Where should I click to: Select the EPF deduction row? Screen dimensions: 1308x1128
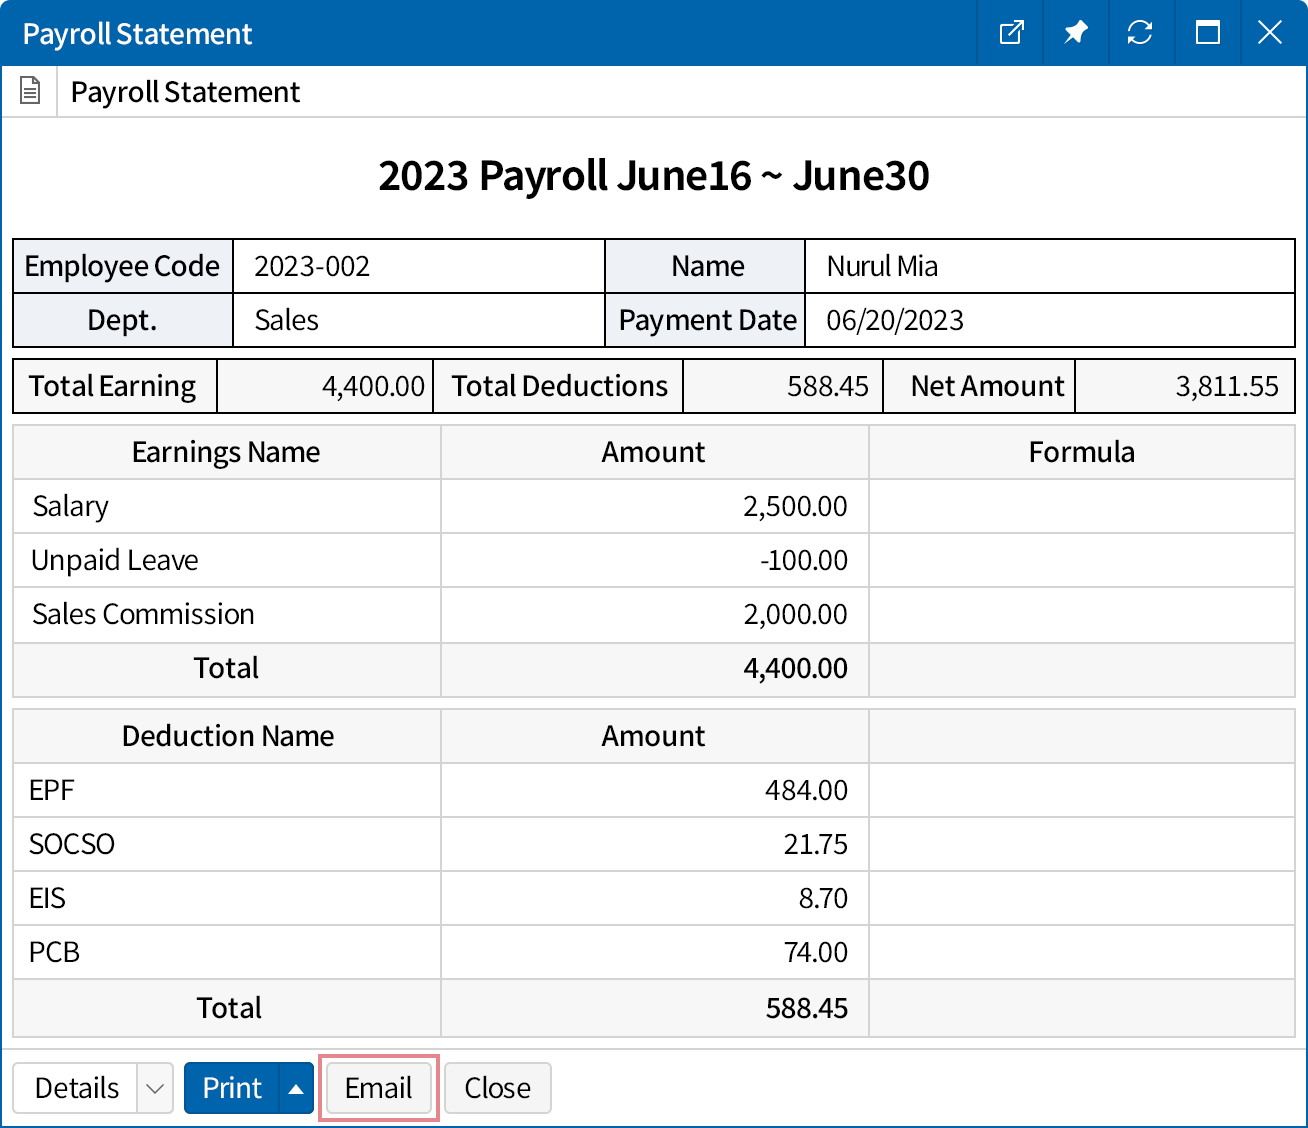52,790
